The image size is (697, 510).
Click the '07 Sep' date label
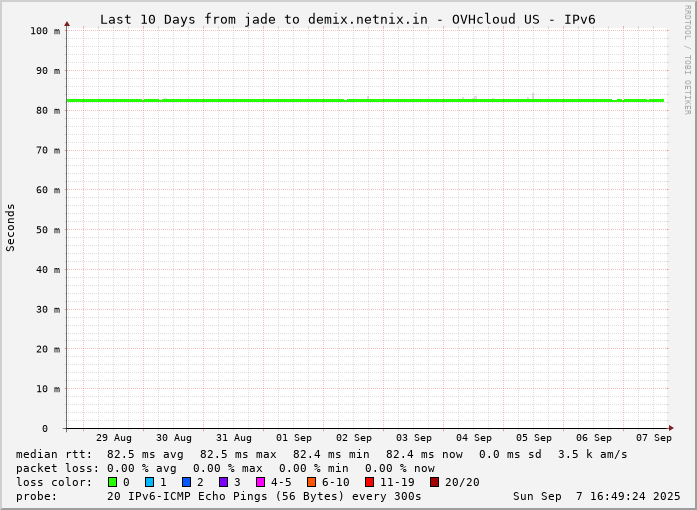click(x=654, y=438)
